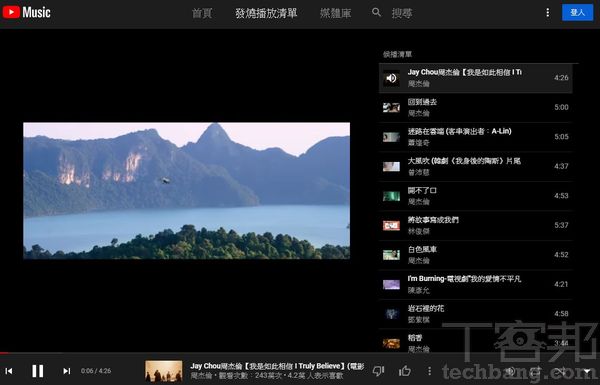The width and height of the screenshot is (600, 385).
Task: Click the 4:53 duration beside 開不了口
Action: 561,196
